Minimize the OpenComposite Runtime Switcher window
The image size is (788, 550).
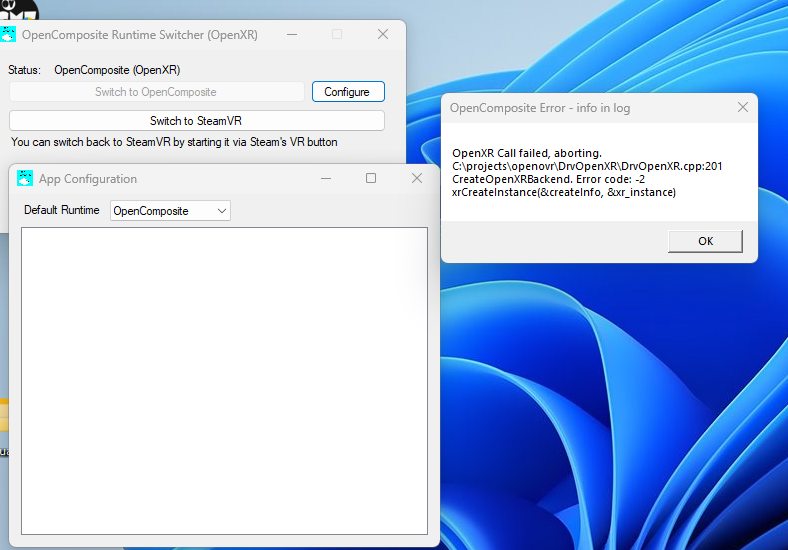[x=292, y=34]
